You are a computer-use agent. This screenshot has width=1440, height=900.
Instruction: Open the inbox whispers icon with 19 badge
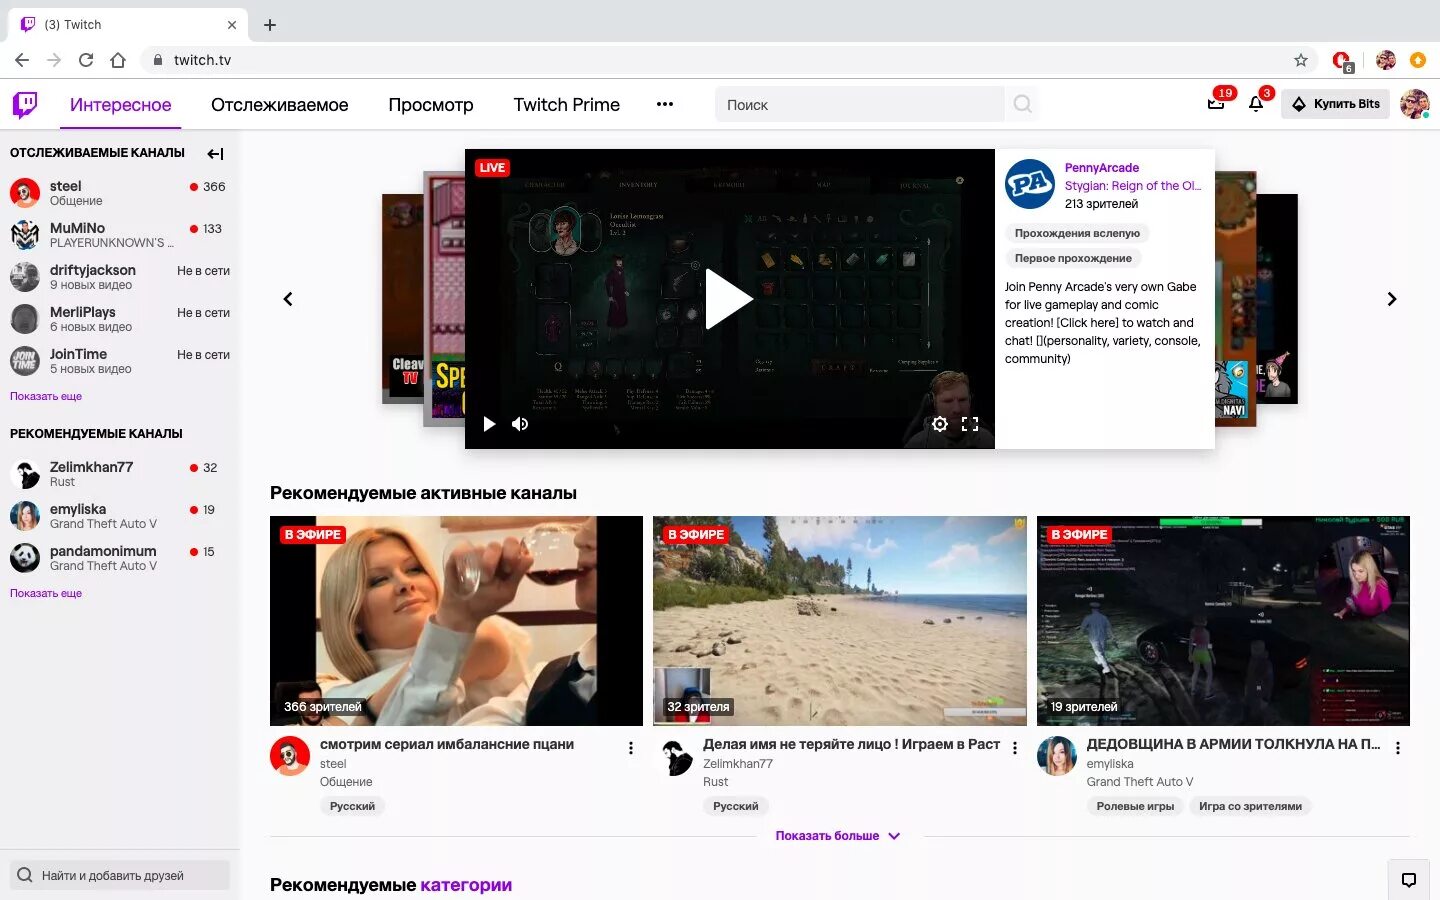tap(1216, 103)
